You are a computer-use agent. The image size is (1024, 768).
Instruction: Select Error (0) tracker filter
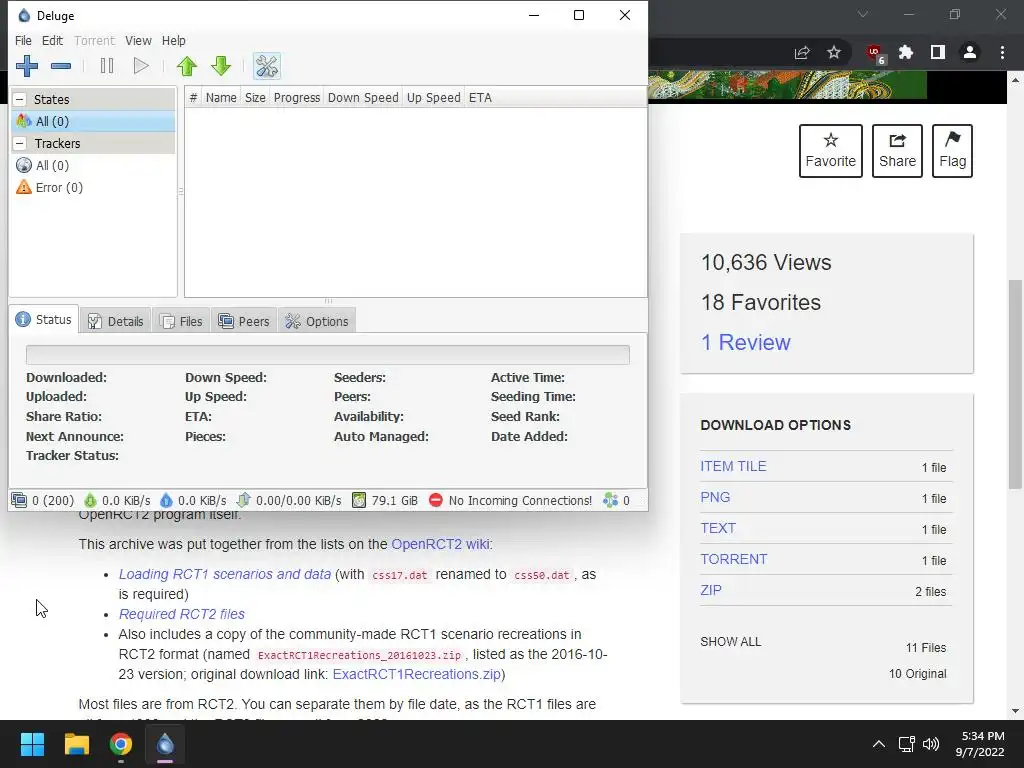[93, 187]
